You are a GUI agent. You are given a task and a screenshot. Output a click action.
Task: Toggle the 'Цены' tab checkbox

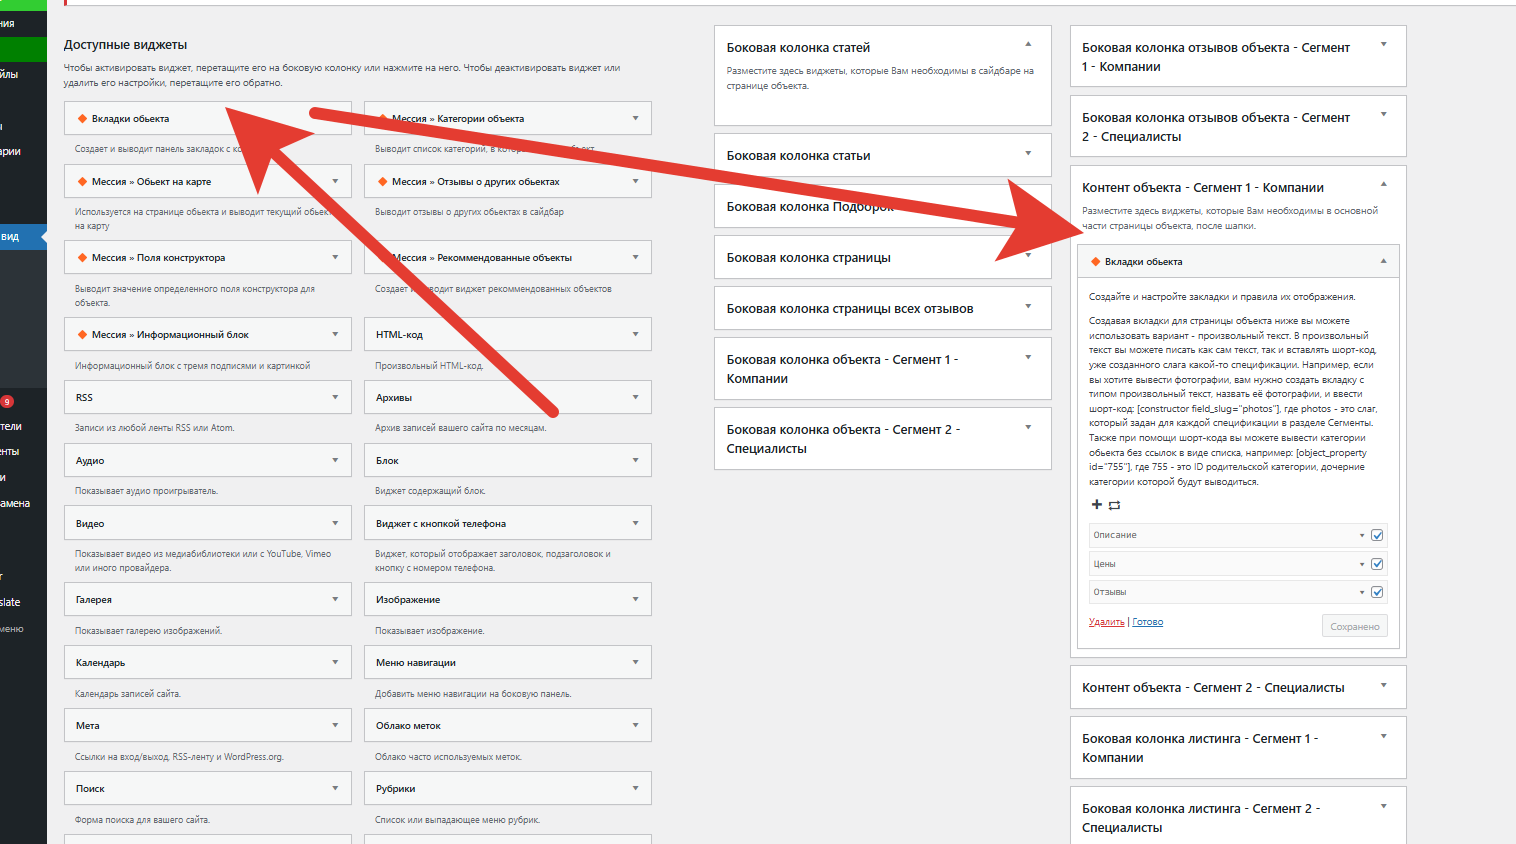(1377, 564)
